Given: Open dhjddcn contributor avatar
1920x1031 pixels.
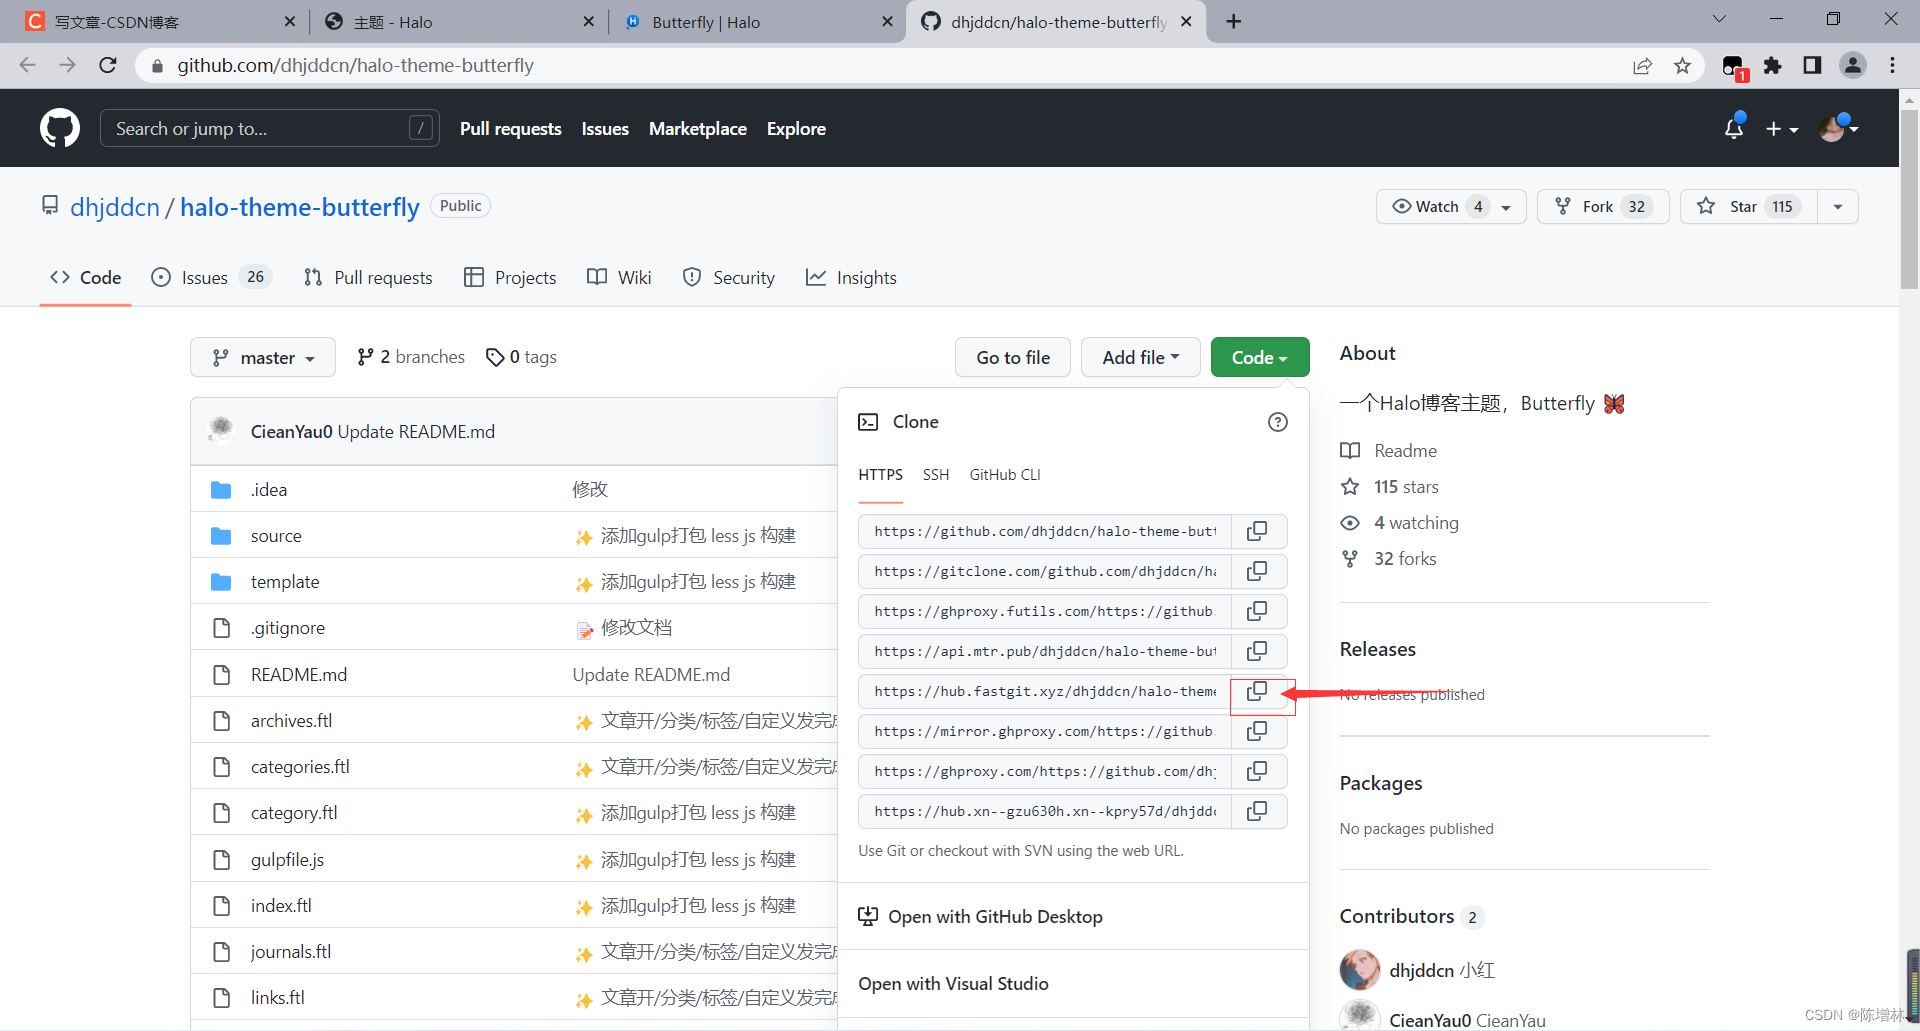Looking at the screenshot, I should coord(1360,970).
